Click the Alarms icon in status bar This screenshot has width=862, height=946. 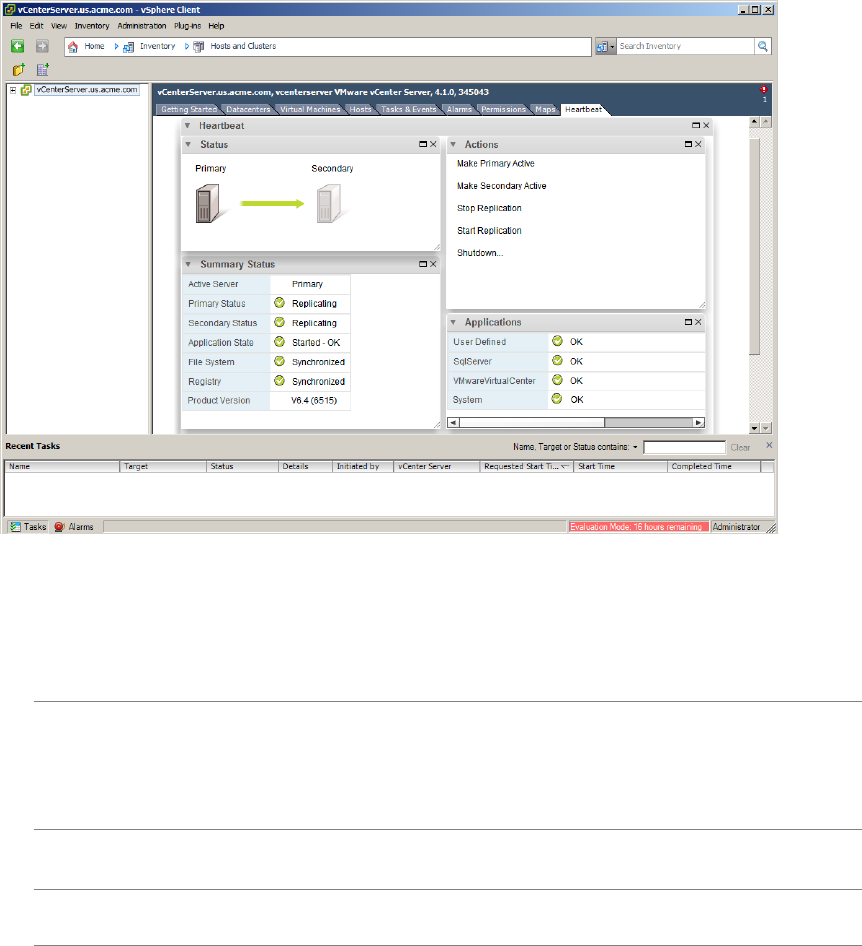coord(59,527)
